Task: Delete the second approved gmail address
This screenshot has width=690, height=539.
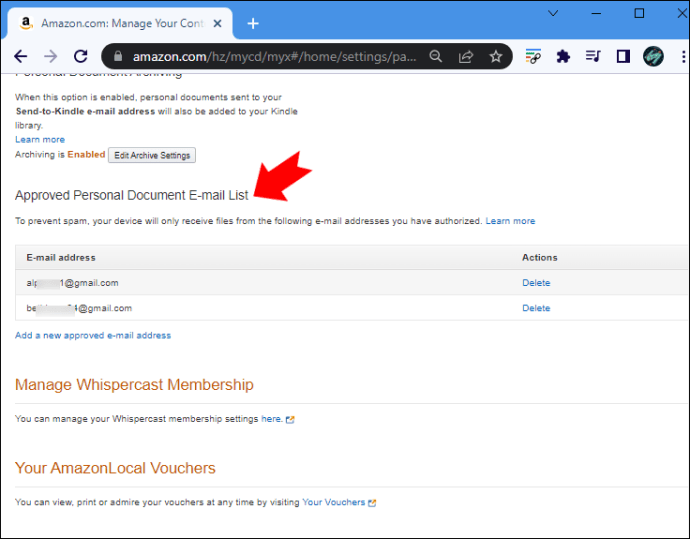Action: click(536, 308)
